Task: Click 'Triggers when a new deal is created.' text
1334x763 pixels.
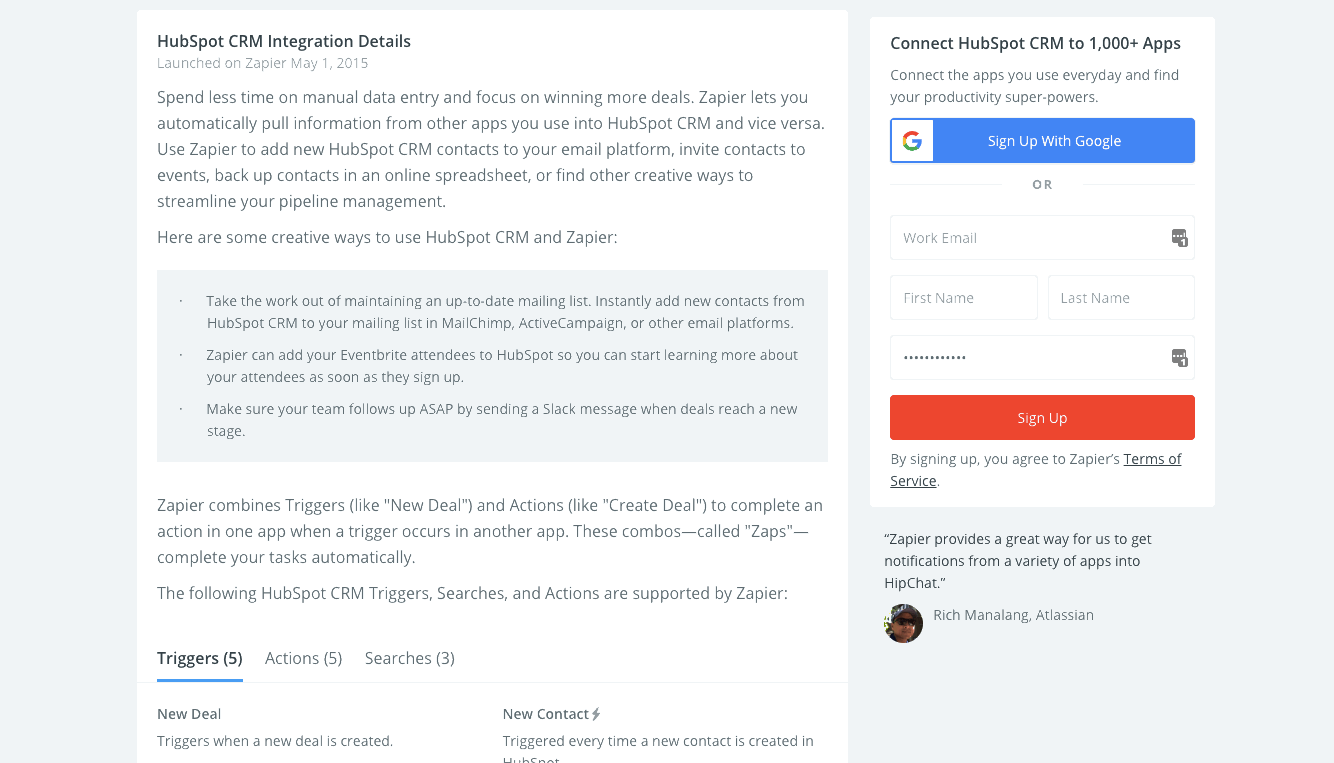Action: [275, 741]
